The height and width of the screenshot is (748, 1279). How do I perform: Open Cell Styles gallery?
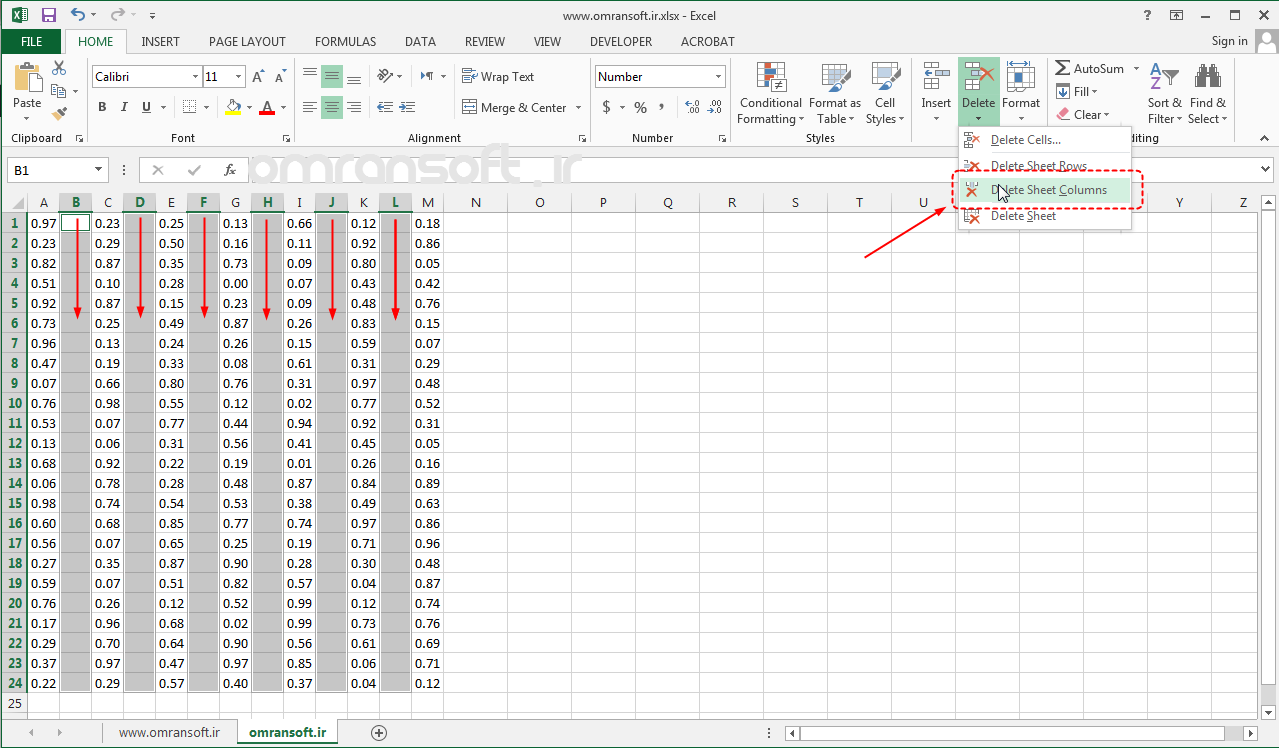tap(885, 93)
